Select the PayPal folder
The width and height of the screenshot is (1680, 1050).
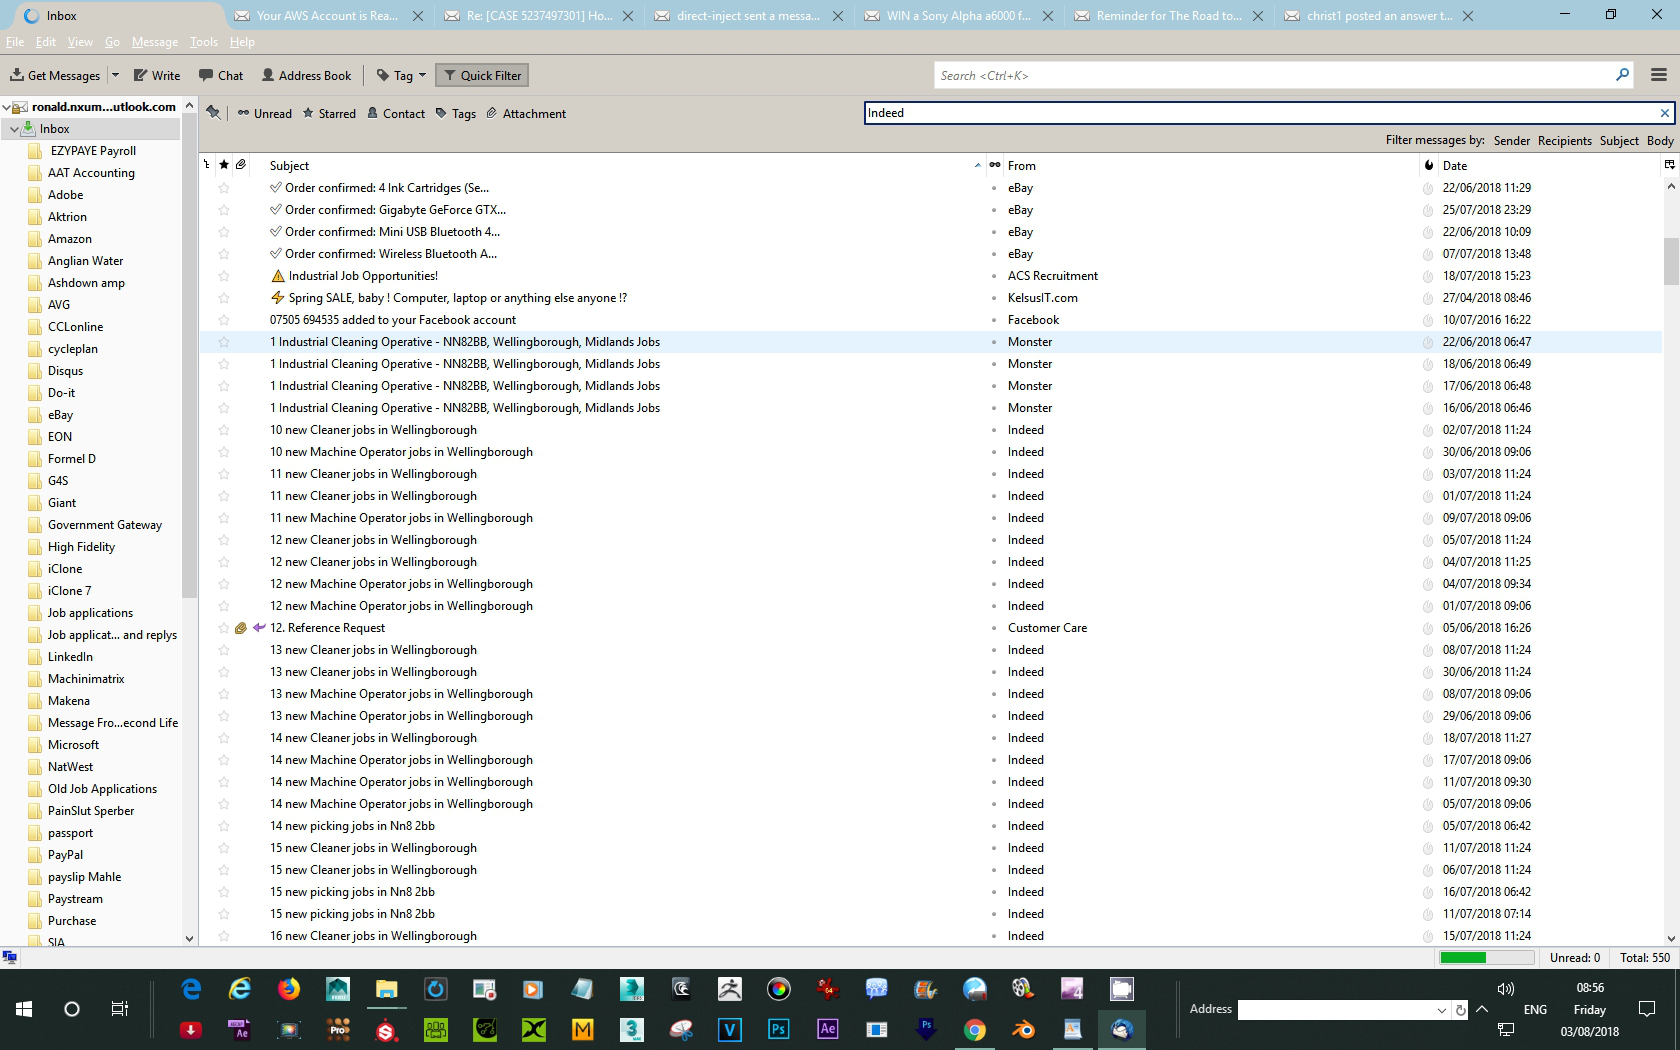pos(65,855)
